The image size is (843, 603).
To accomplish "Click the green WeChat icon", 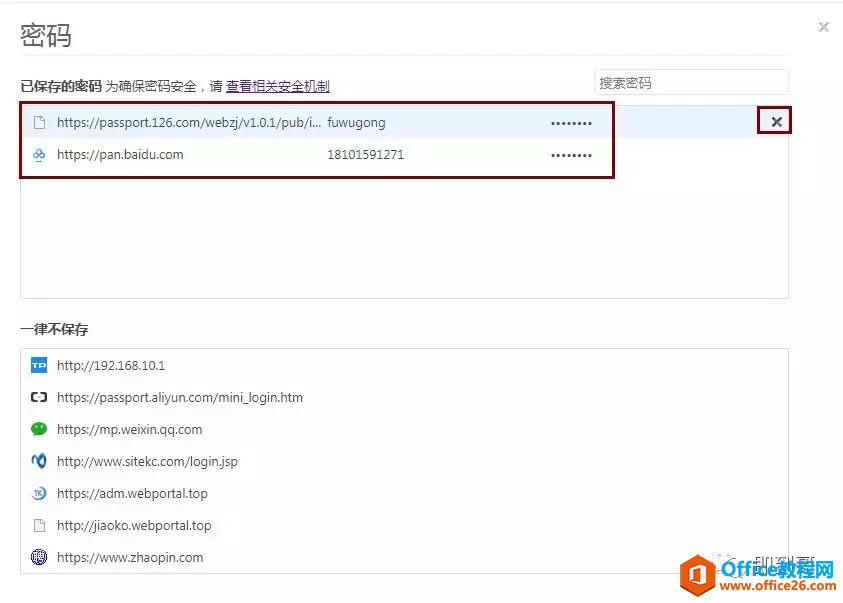I will pyautogui.click(x=39, y=429).
